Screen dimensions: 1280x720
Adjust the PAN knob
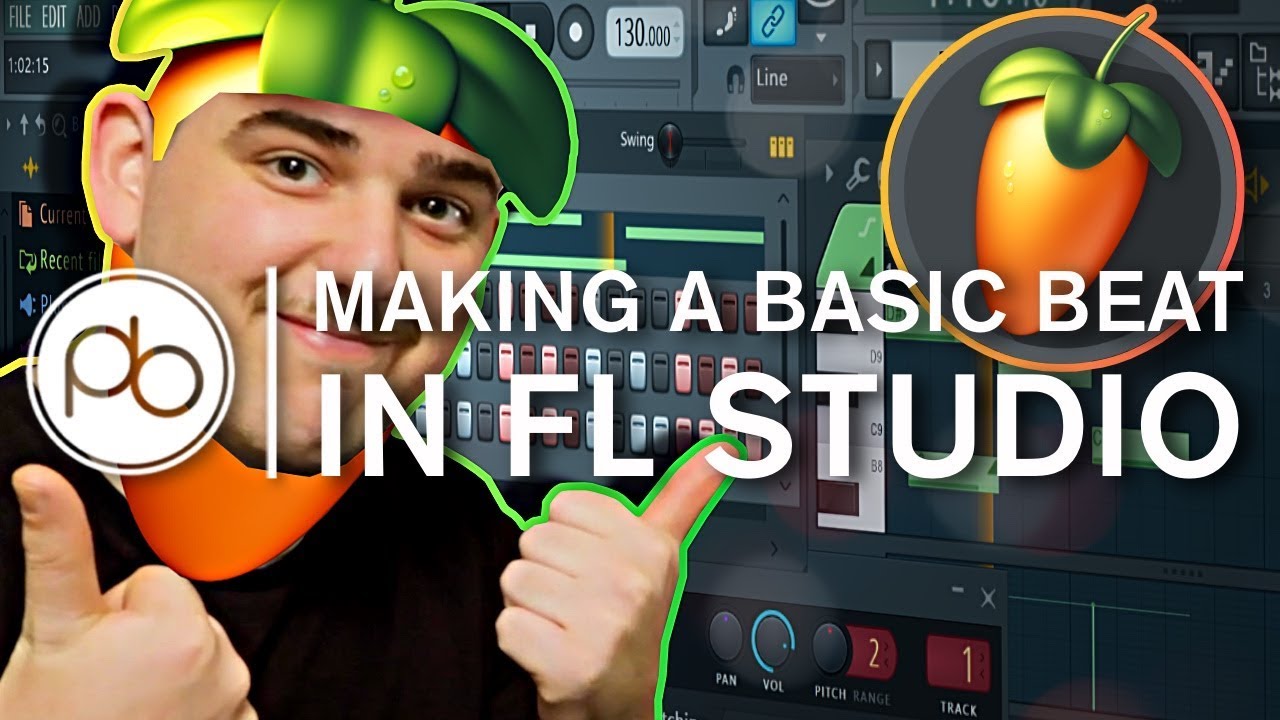tap(726, 634)
